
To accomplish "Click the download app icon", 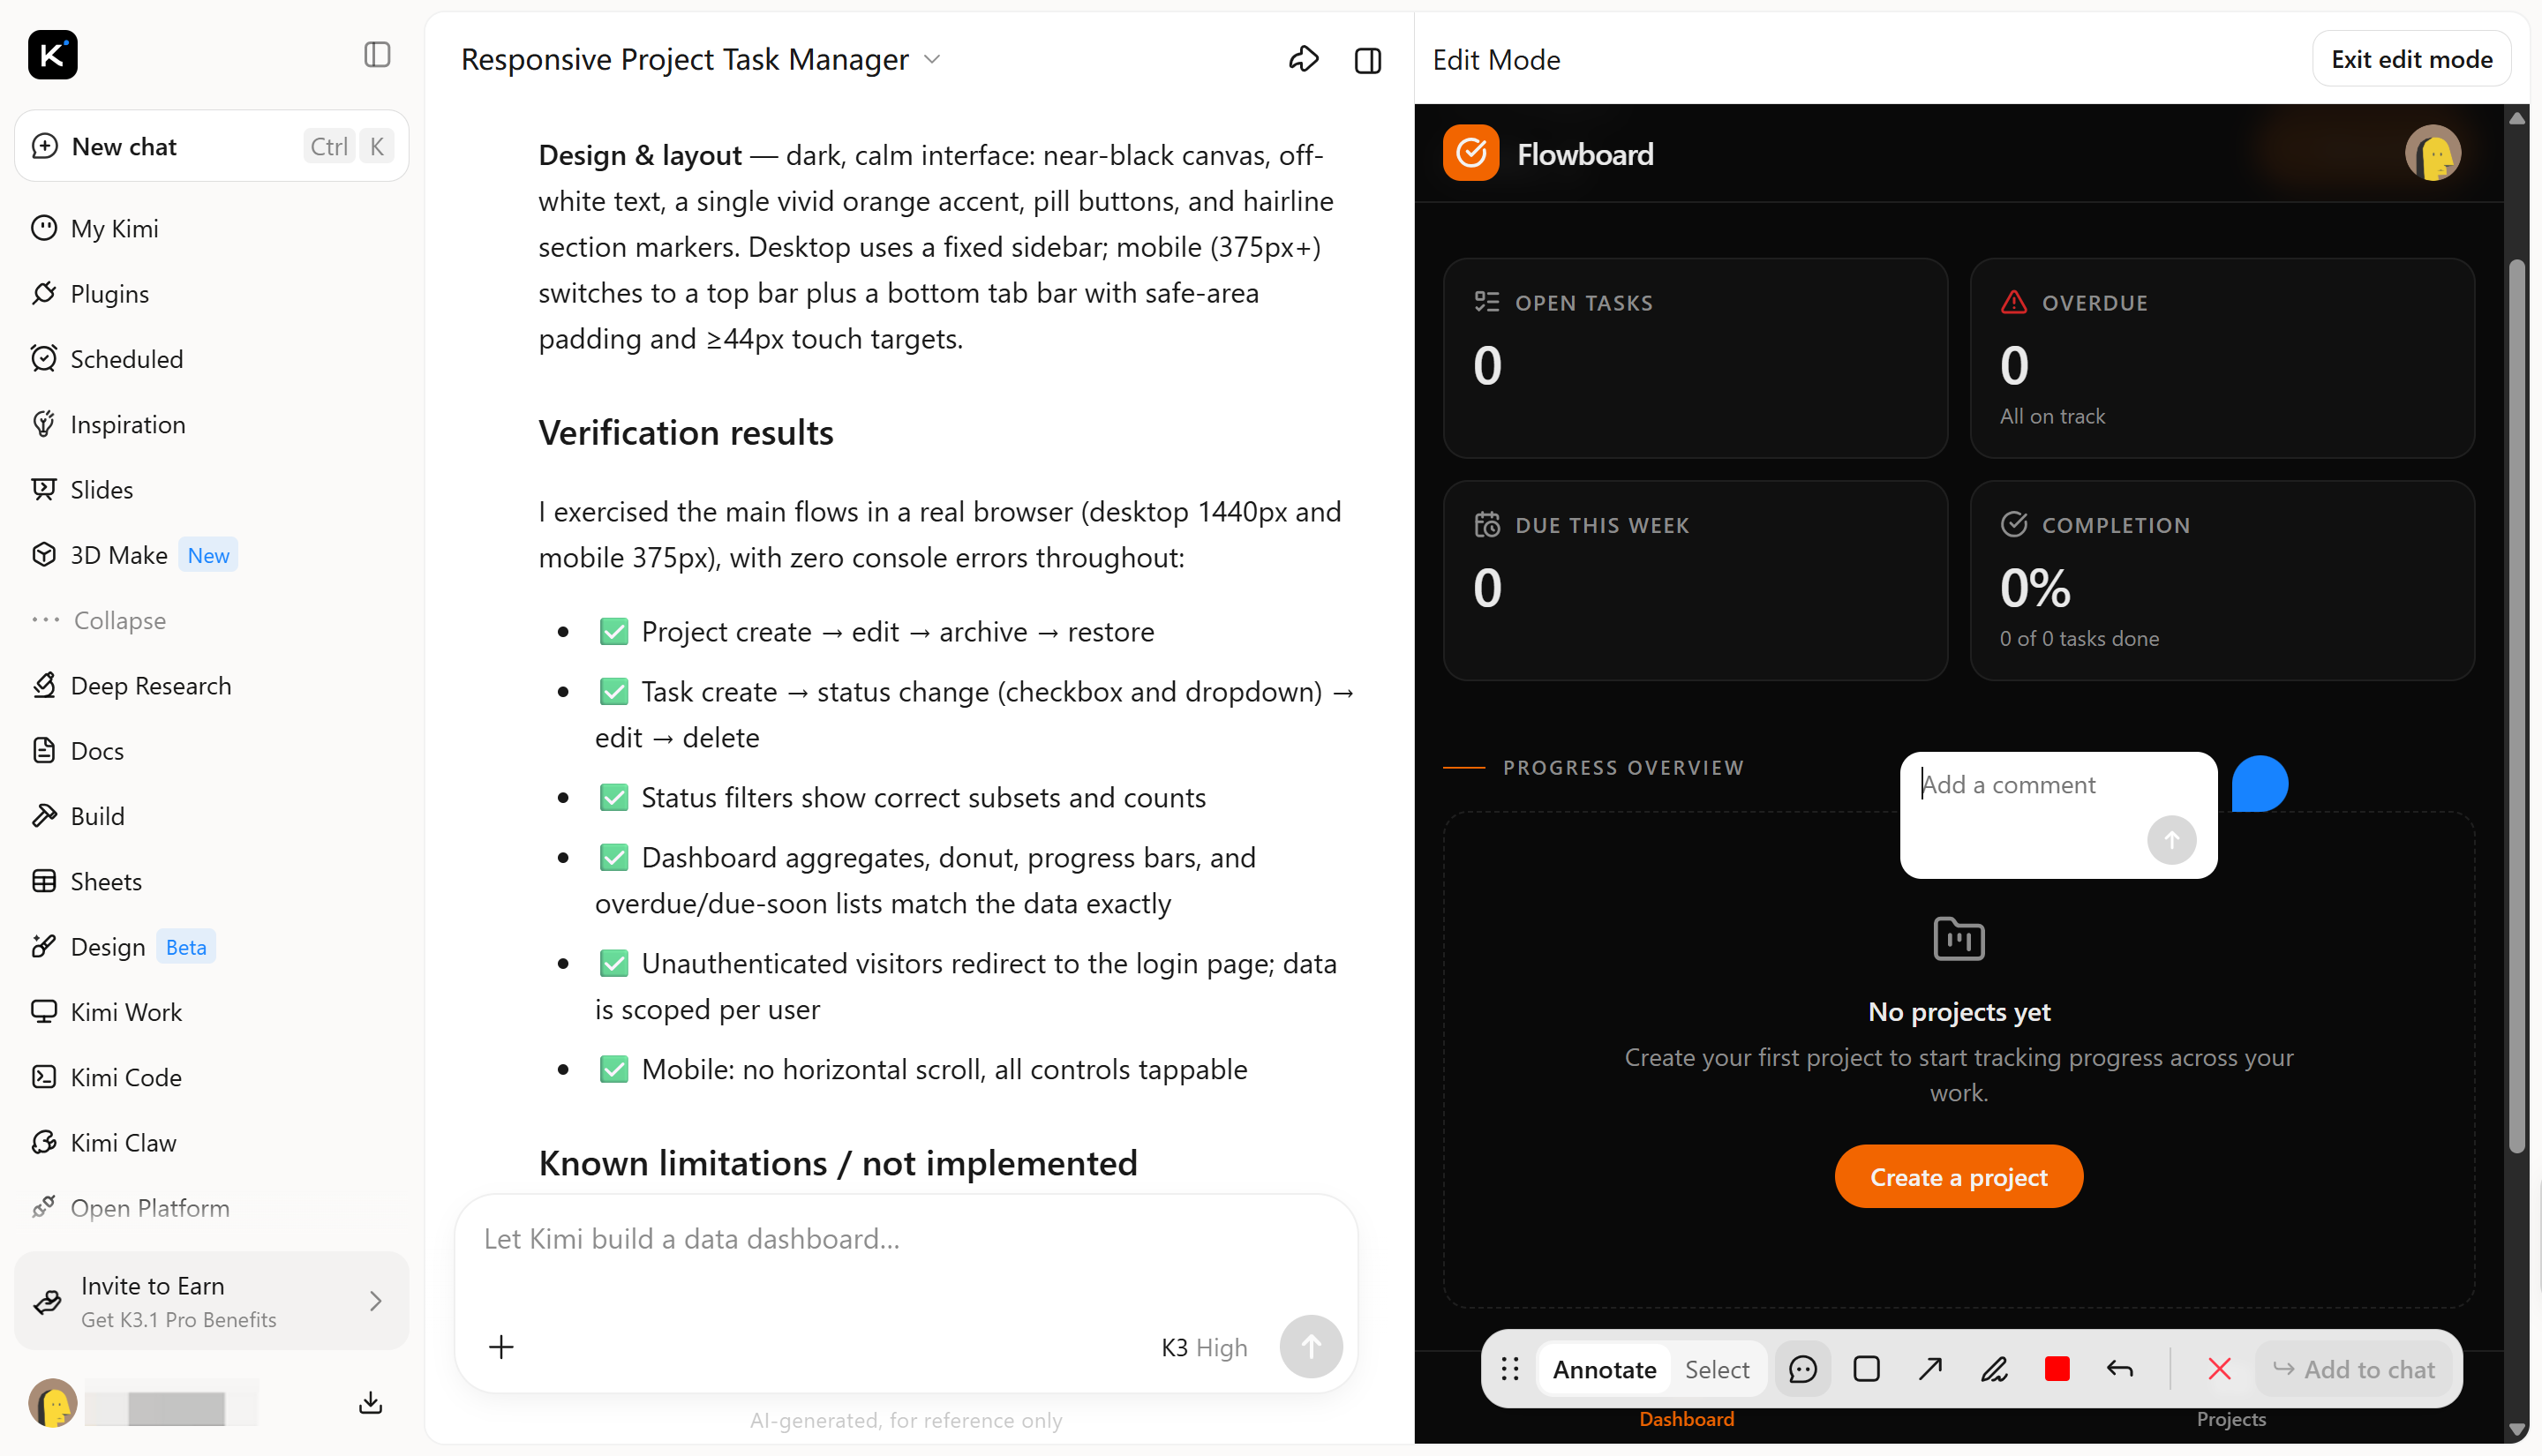I will (370, 1403).
